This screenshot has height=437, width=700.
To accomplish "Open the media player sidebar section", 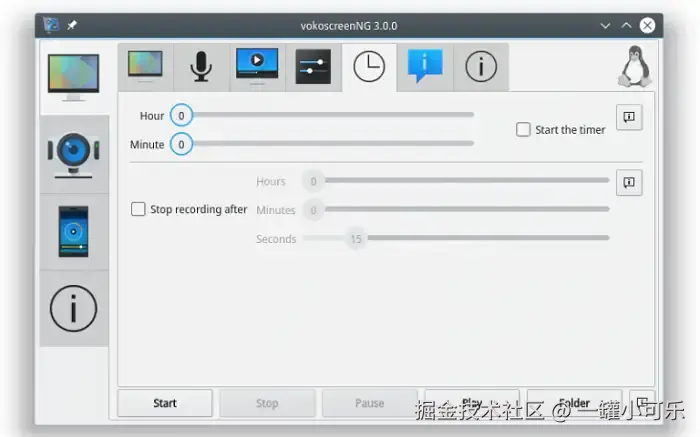I will click(x=74, y=232).
